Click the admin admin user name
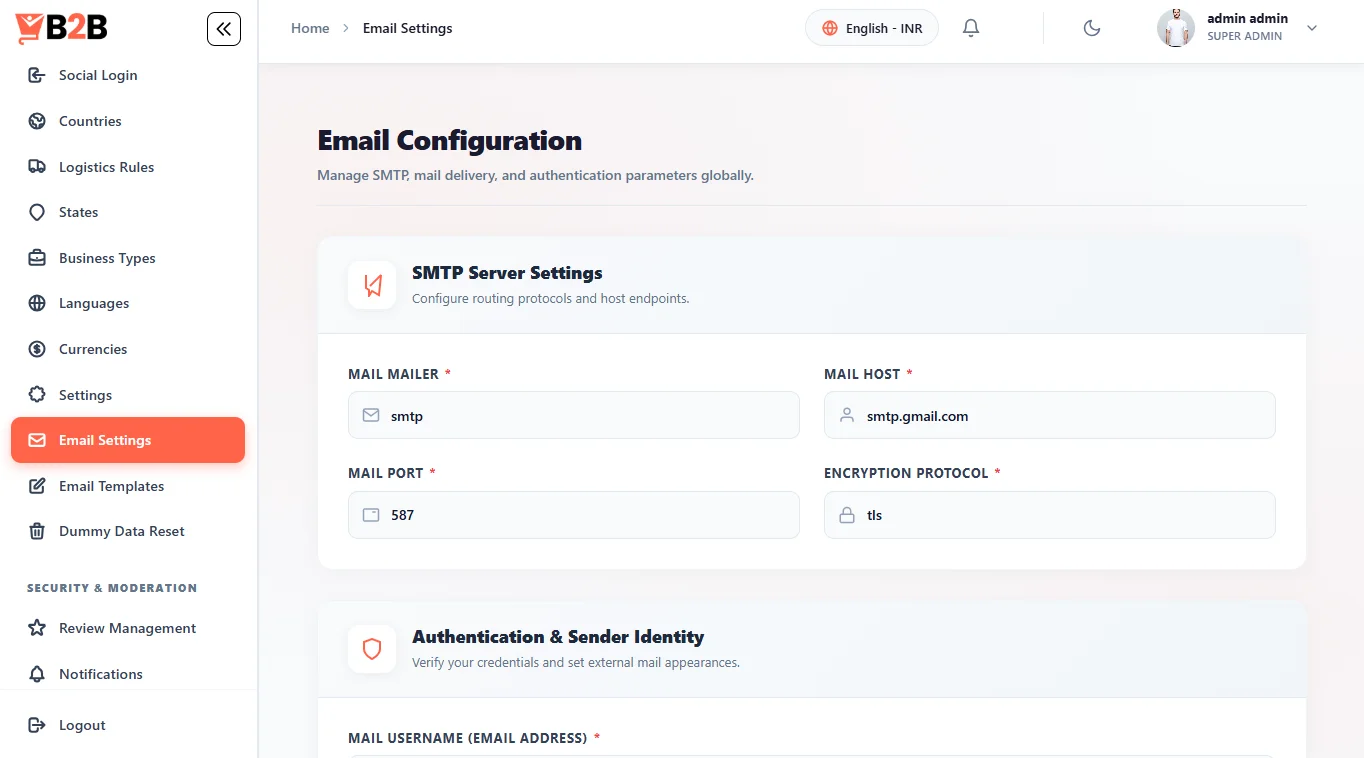Viewport: 1364px width, 758px height. [x=1247, y=18]
